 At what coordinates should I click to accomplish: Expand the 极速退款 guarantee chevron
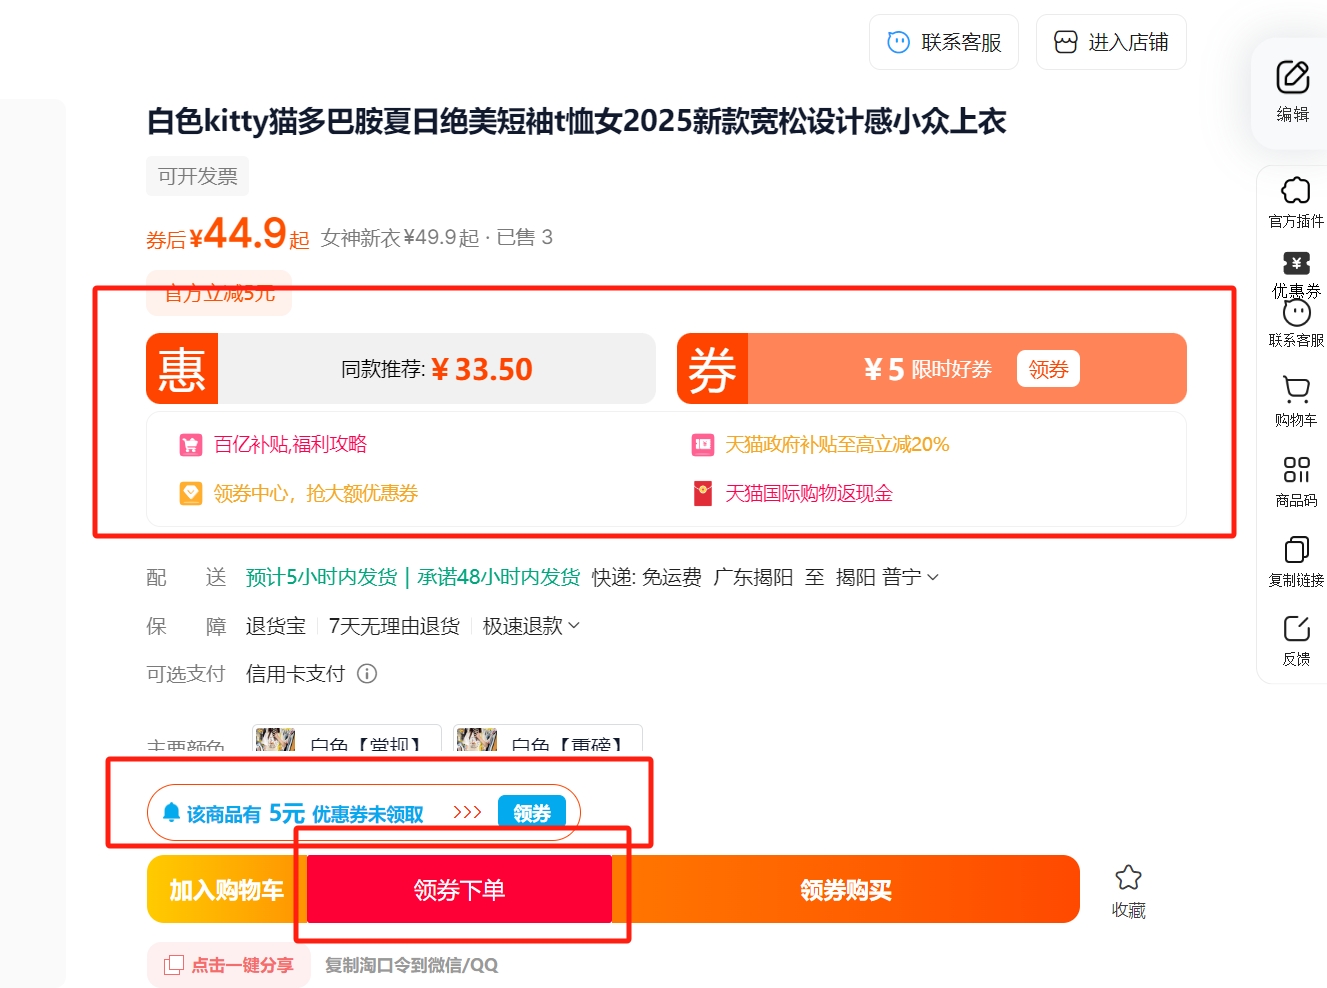coord(574,626)
